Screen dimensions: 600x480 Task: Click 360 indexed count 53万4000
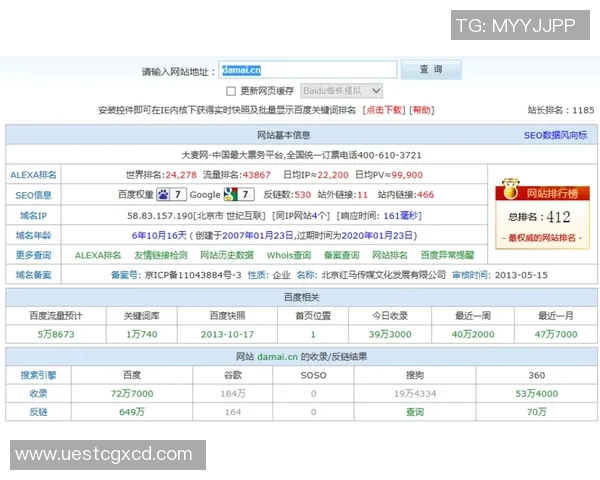[537, 393]
